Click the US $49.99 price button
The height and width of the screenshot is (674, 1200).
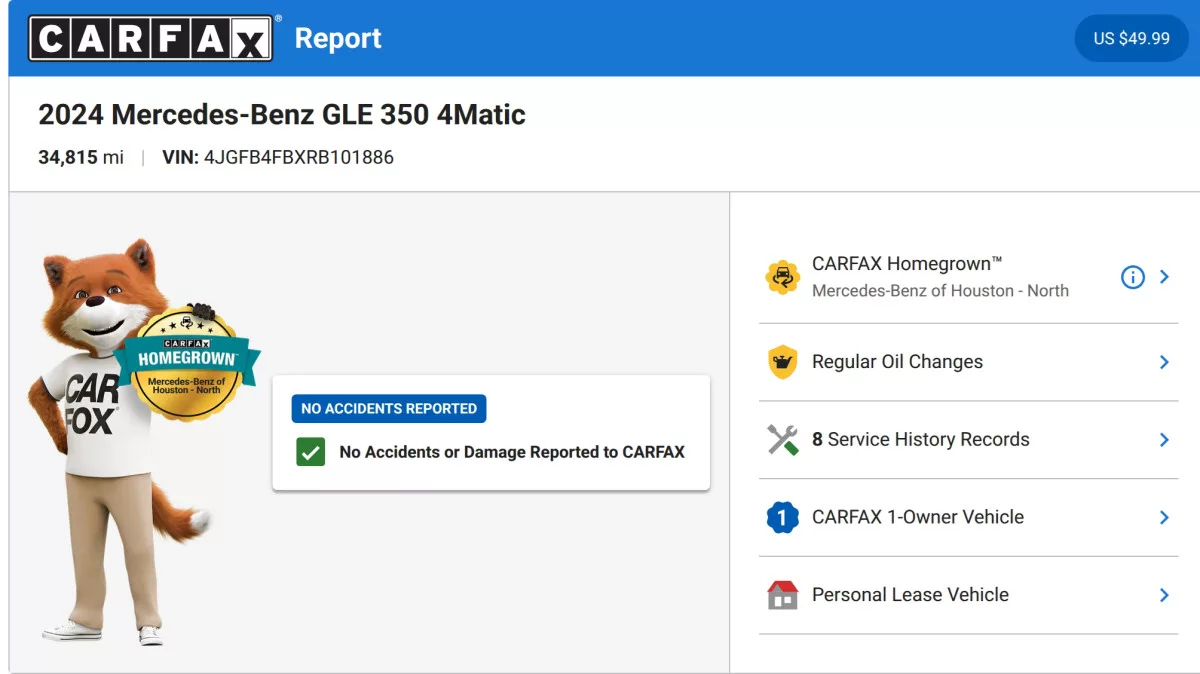[x=1131, y=38]
